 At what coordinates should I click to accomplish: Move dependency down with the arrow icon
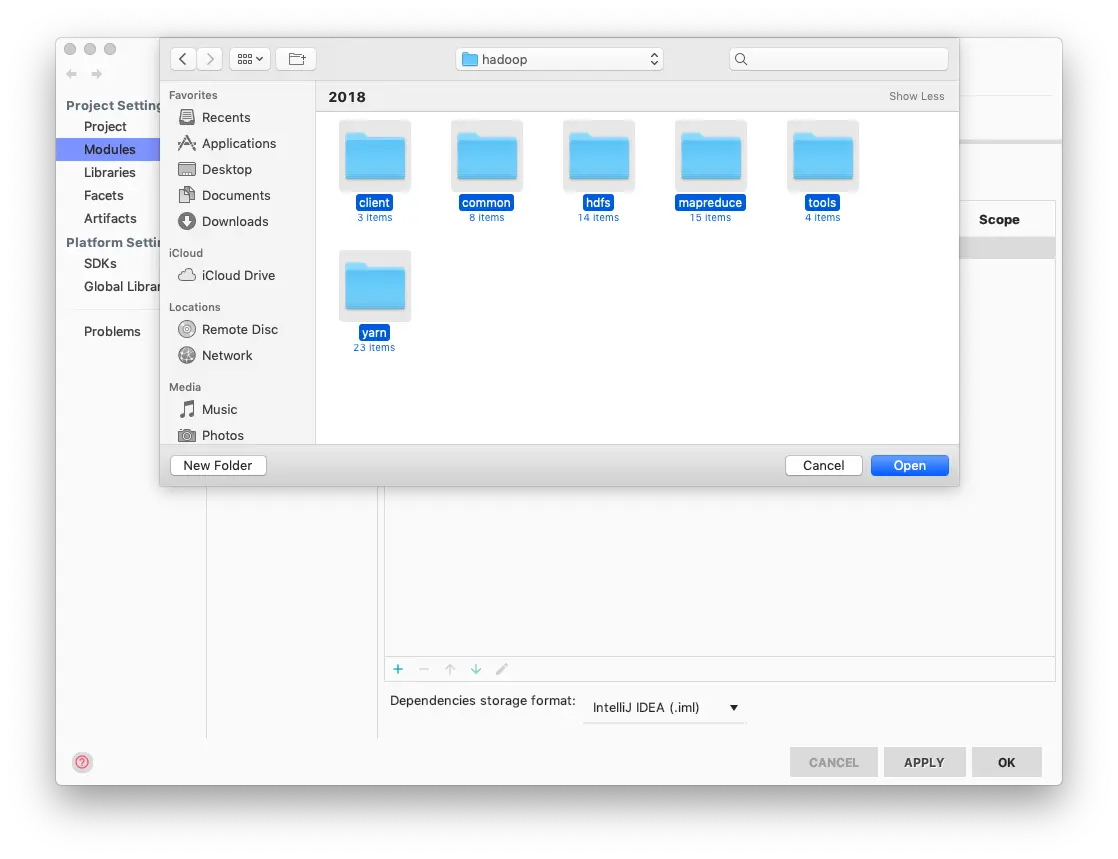coord(476,669)
